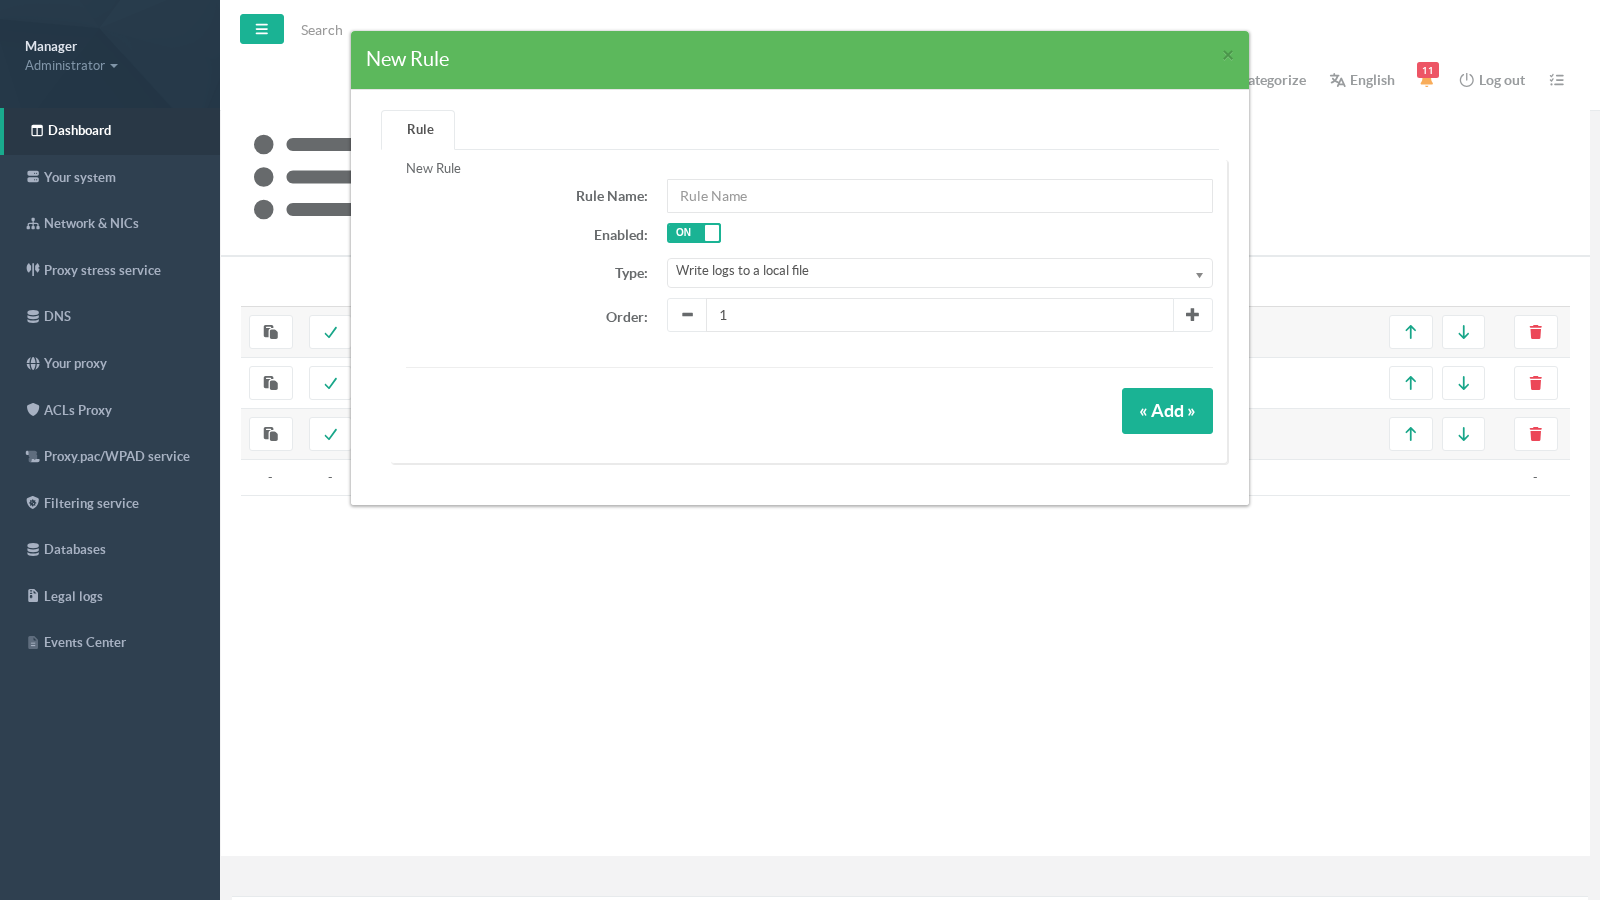
Task: Click copy icon in first table row
Action: coord(271,332)
